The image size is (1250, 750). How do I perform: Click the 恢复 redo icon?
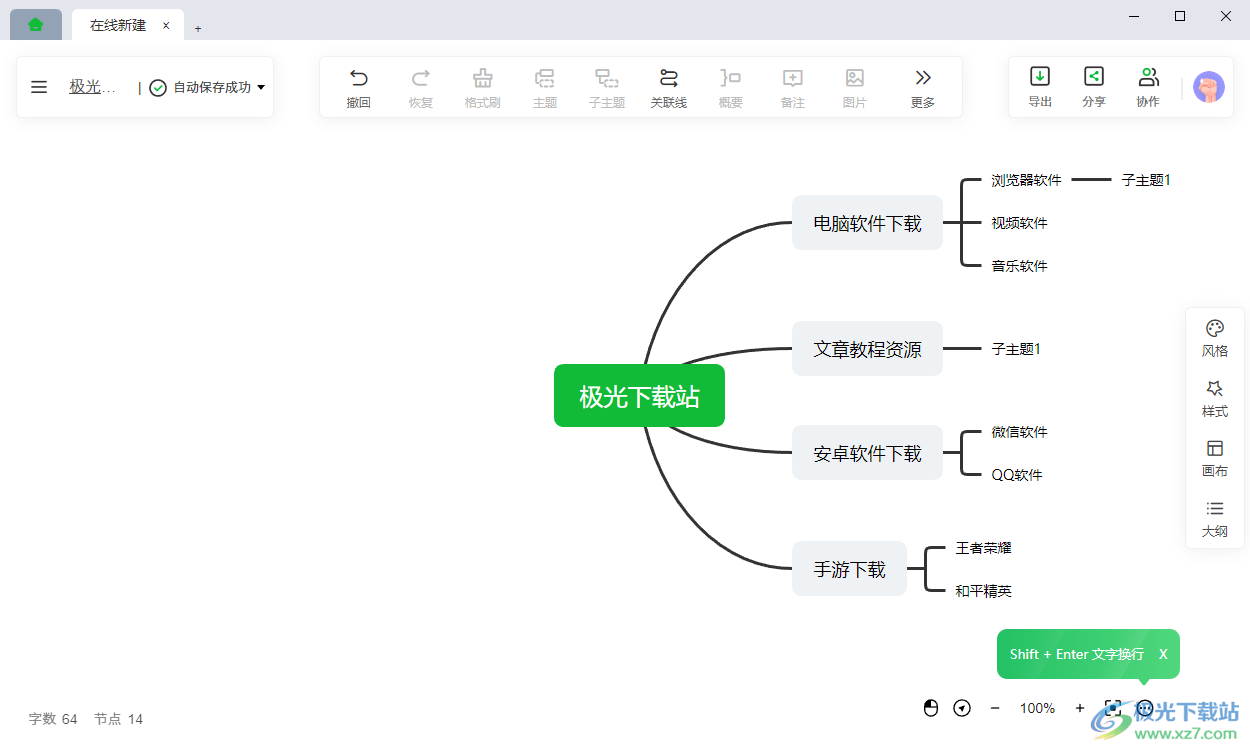coord(421,78)
